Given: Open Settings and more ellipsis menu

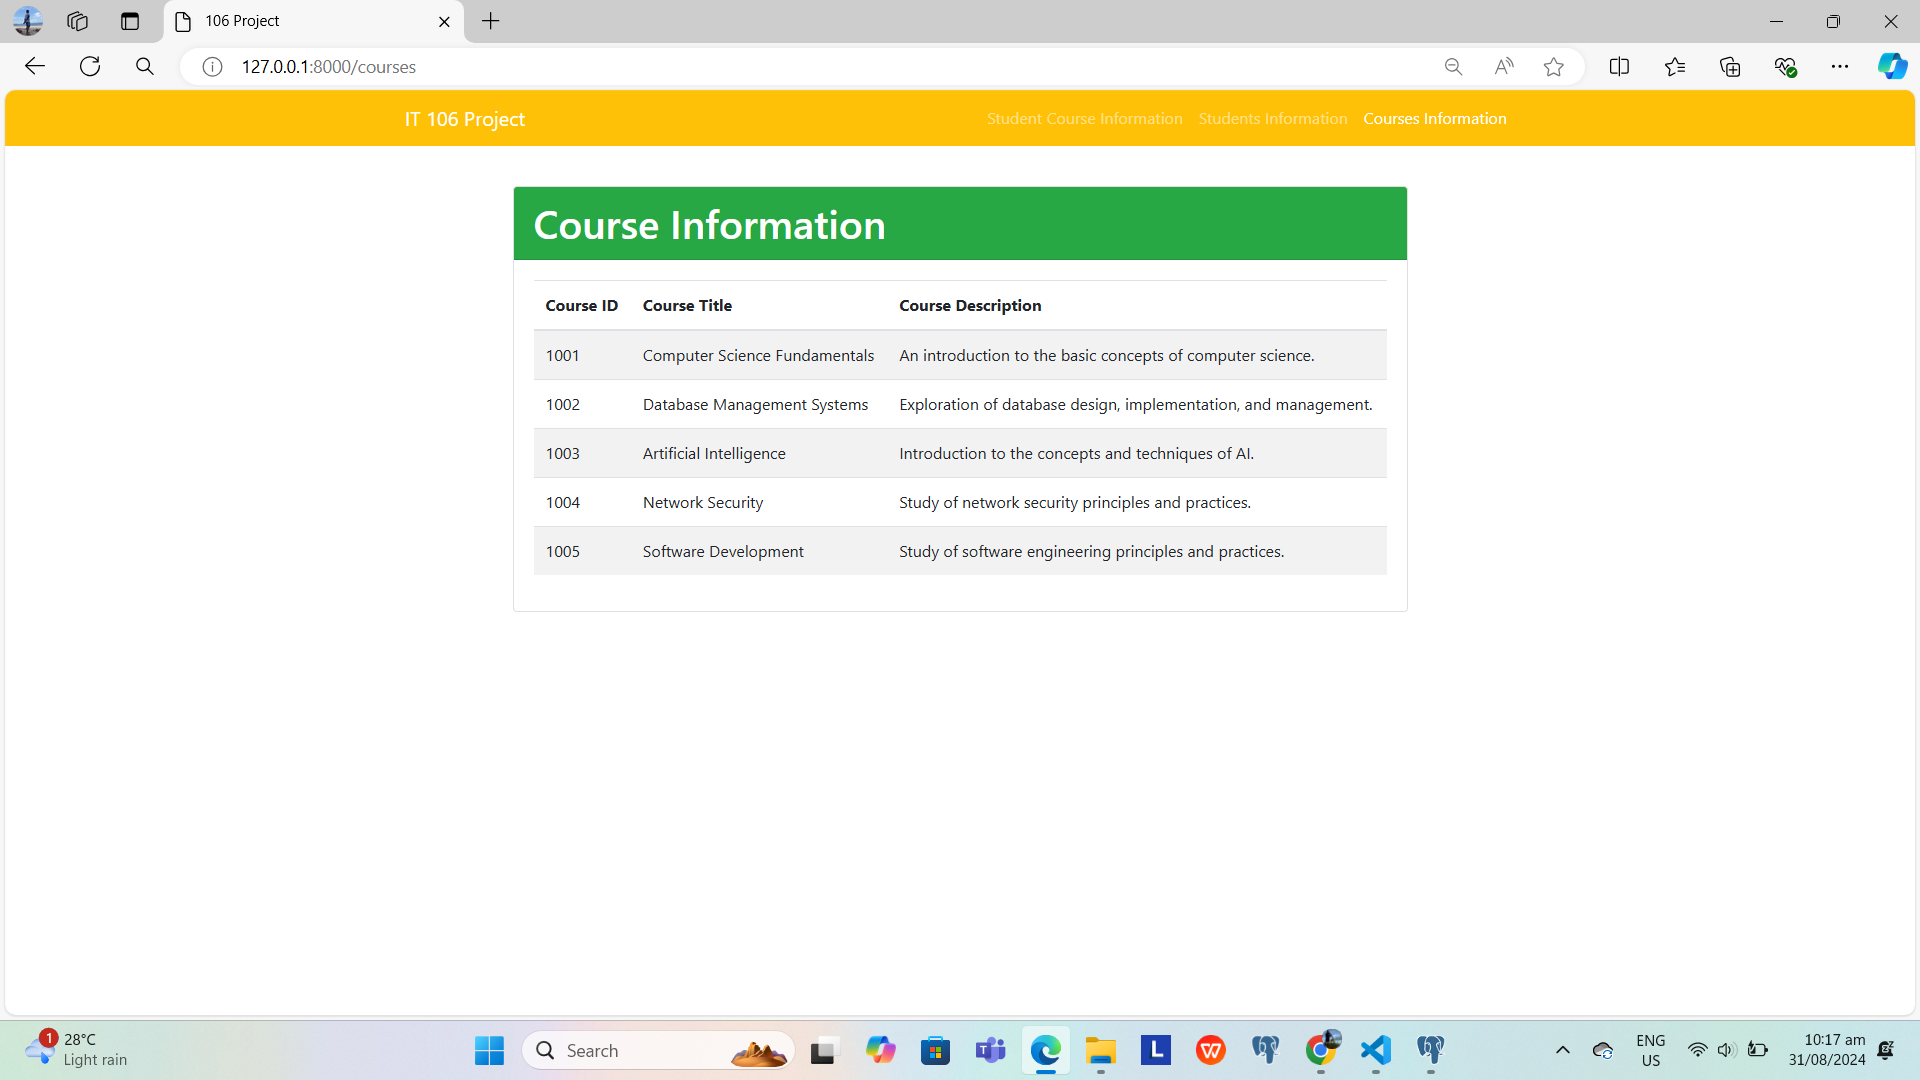Looking at the screenshot, I should pyautogui.click(x=1840, y=67).
